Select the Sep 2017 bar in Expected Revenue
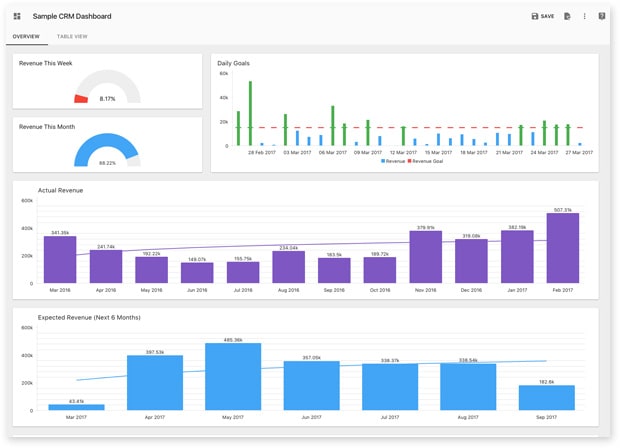 [546, 398]
